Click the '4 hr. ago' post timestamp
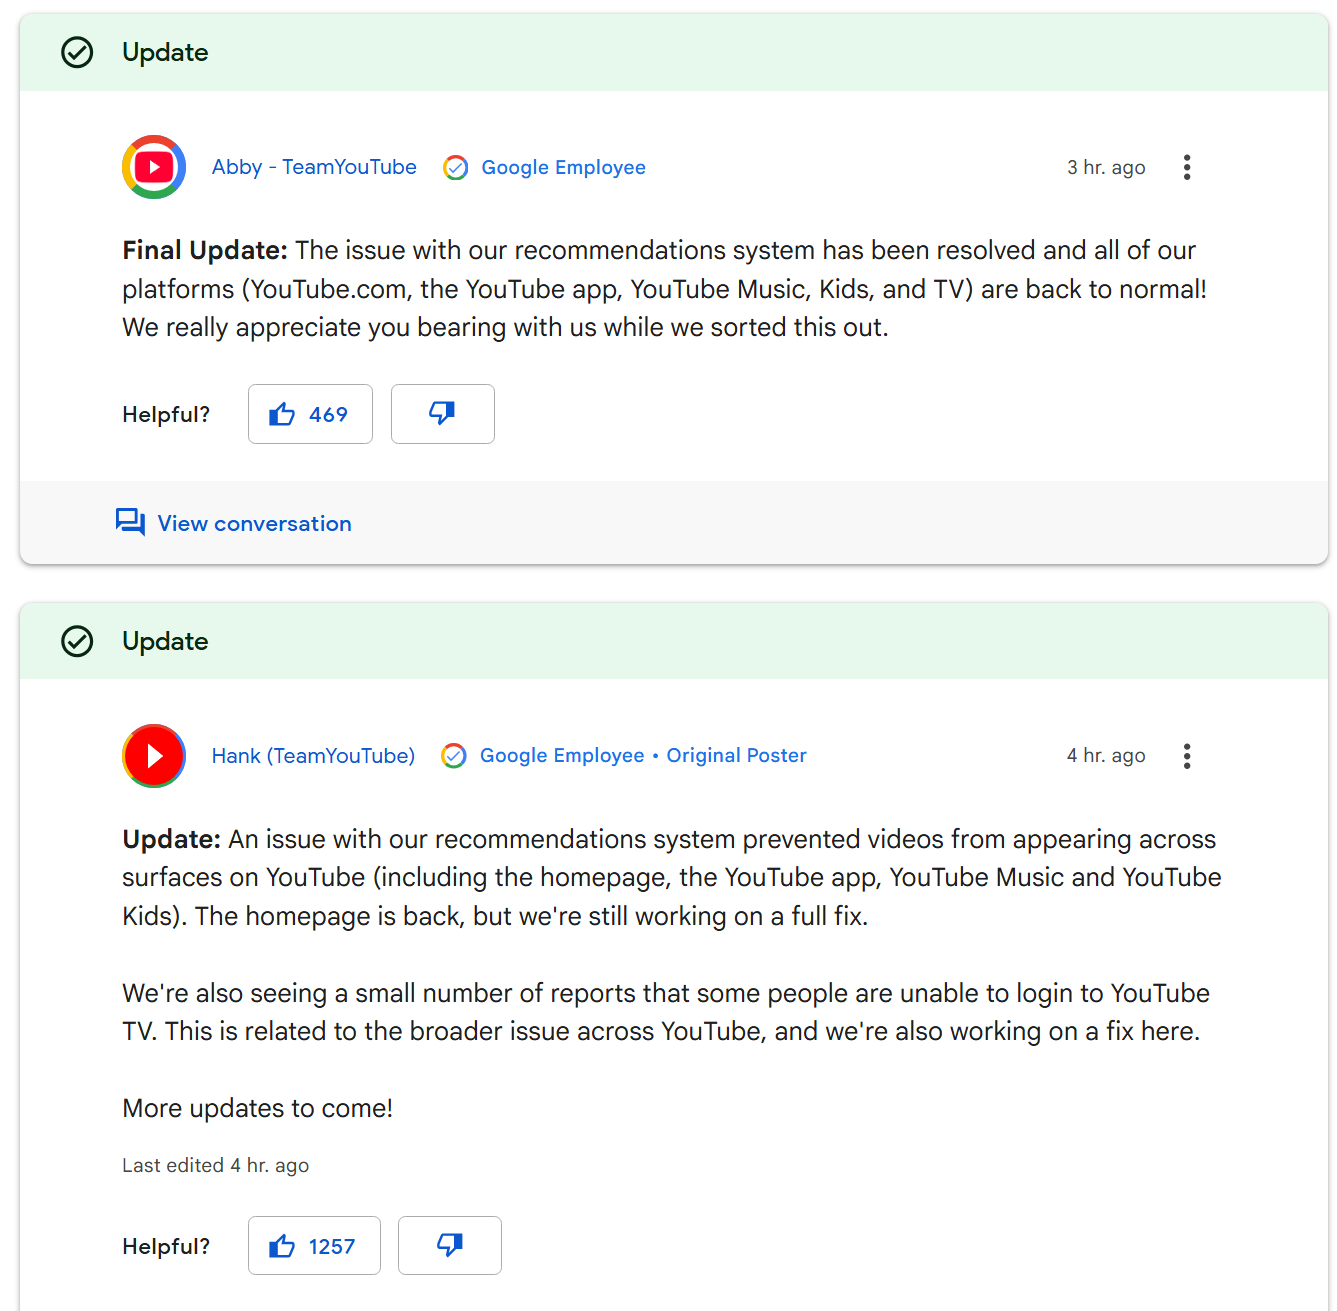 (x=1106, y=756)
